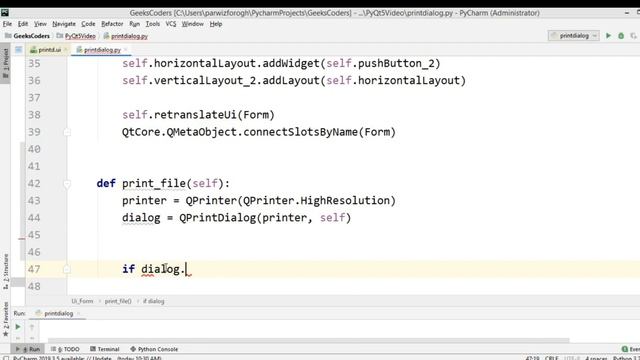Open the Edit menu

click(23, 24)
